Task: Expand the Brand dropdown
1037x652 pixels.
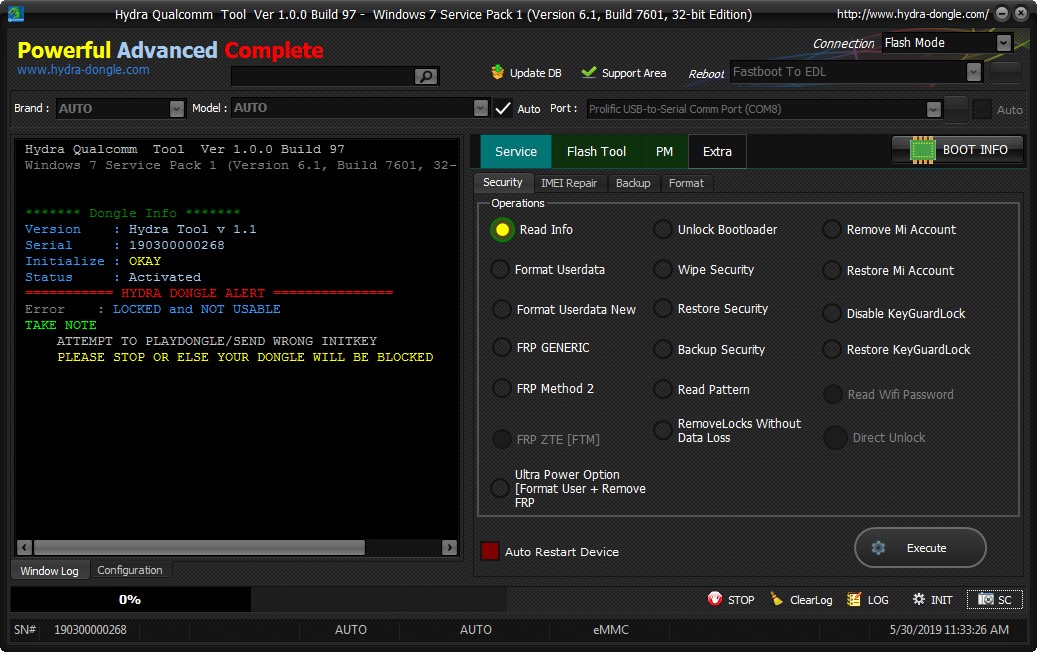Action: click(x=177, y=108)
